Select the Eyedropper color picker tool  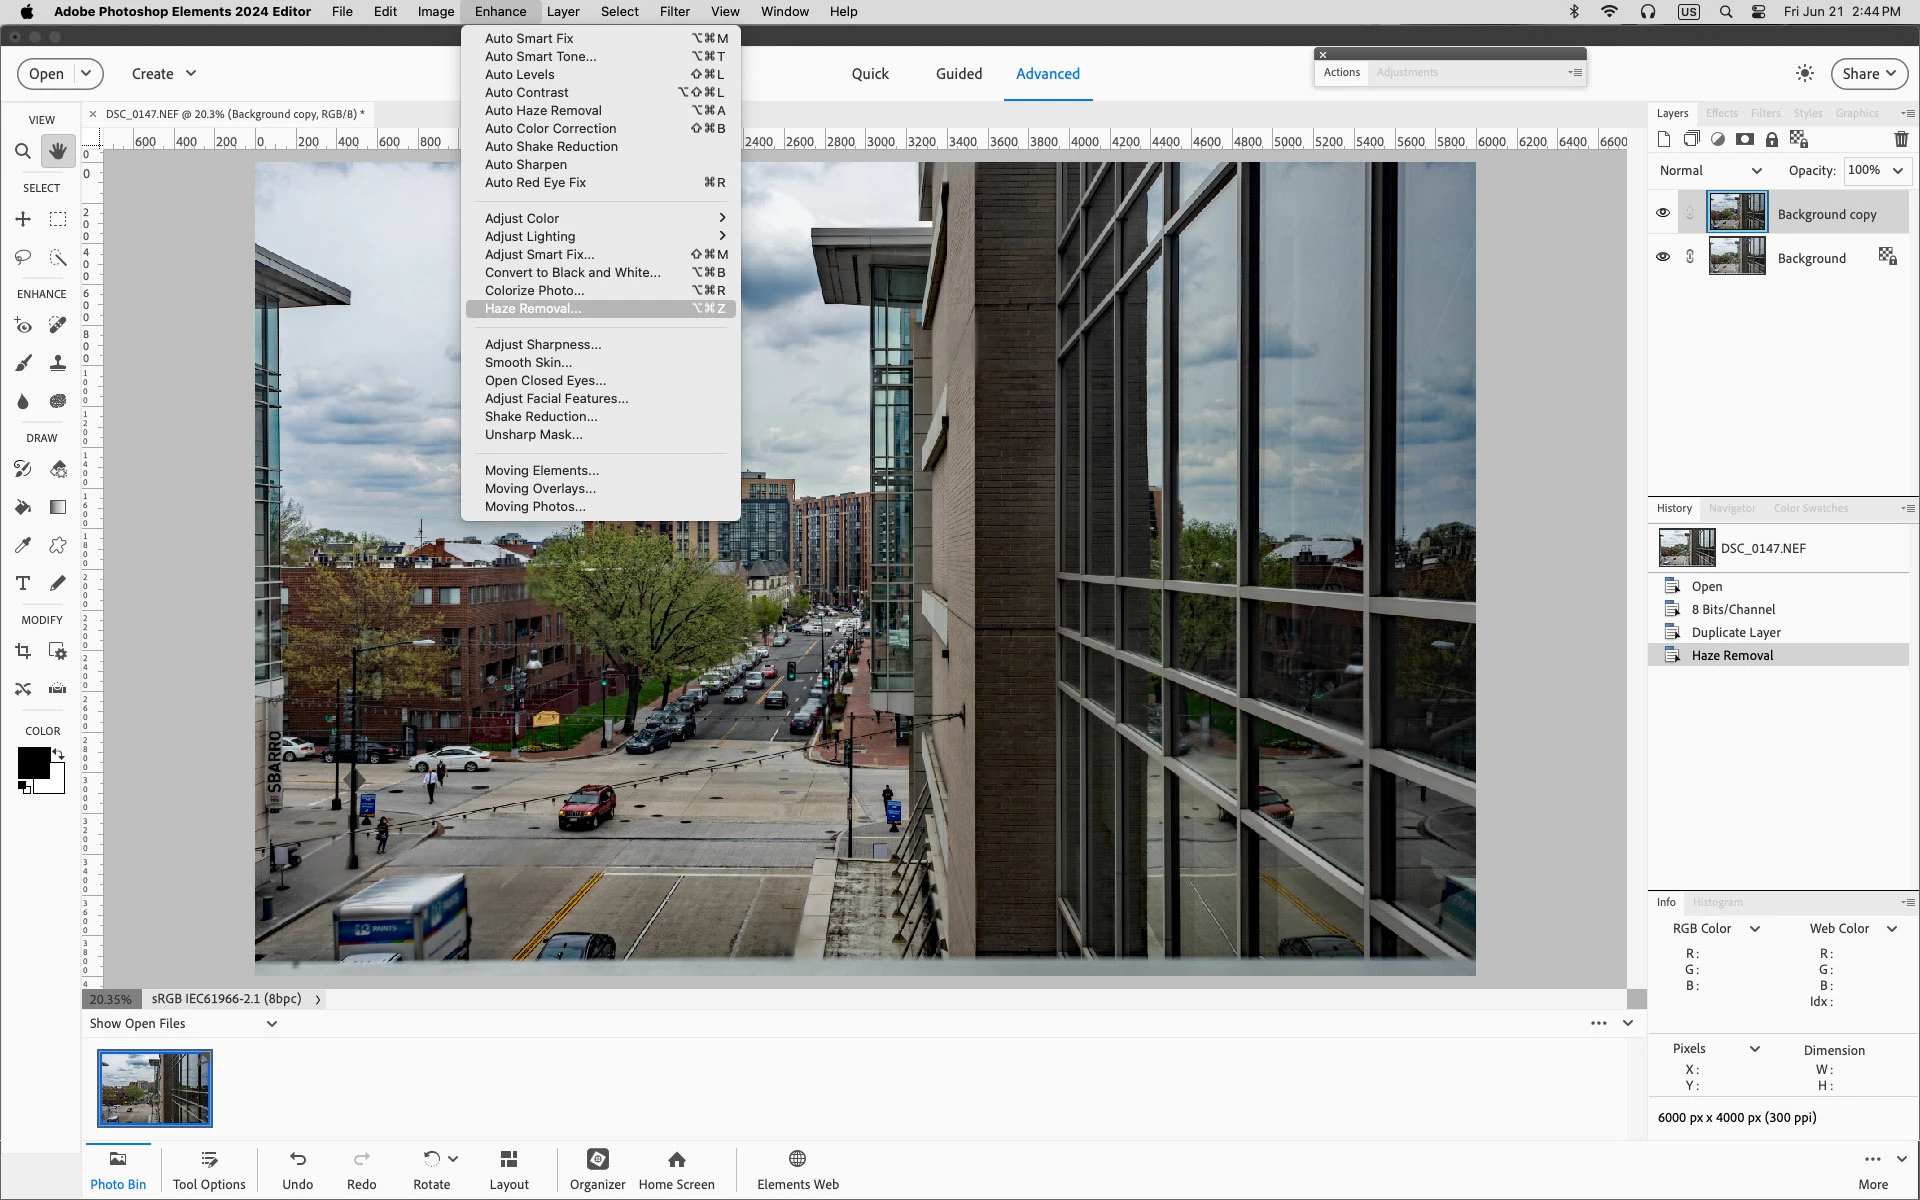point(22,545)
